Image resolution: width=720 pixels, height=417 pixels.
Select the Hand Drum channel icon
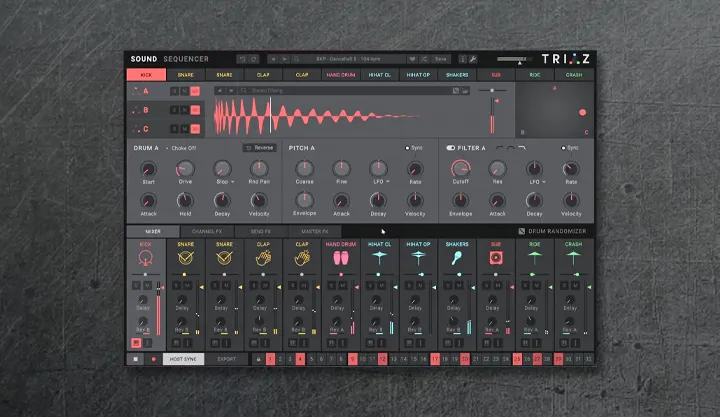(x=341, y=258)
